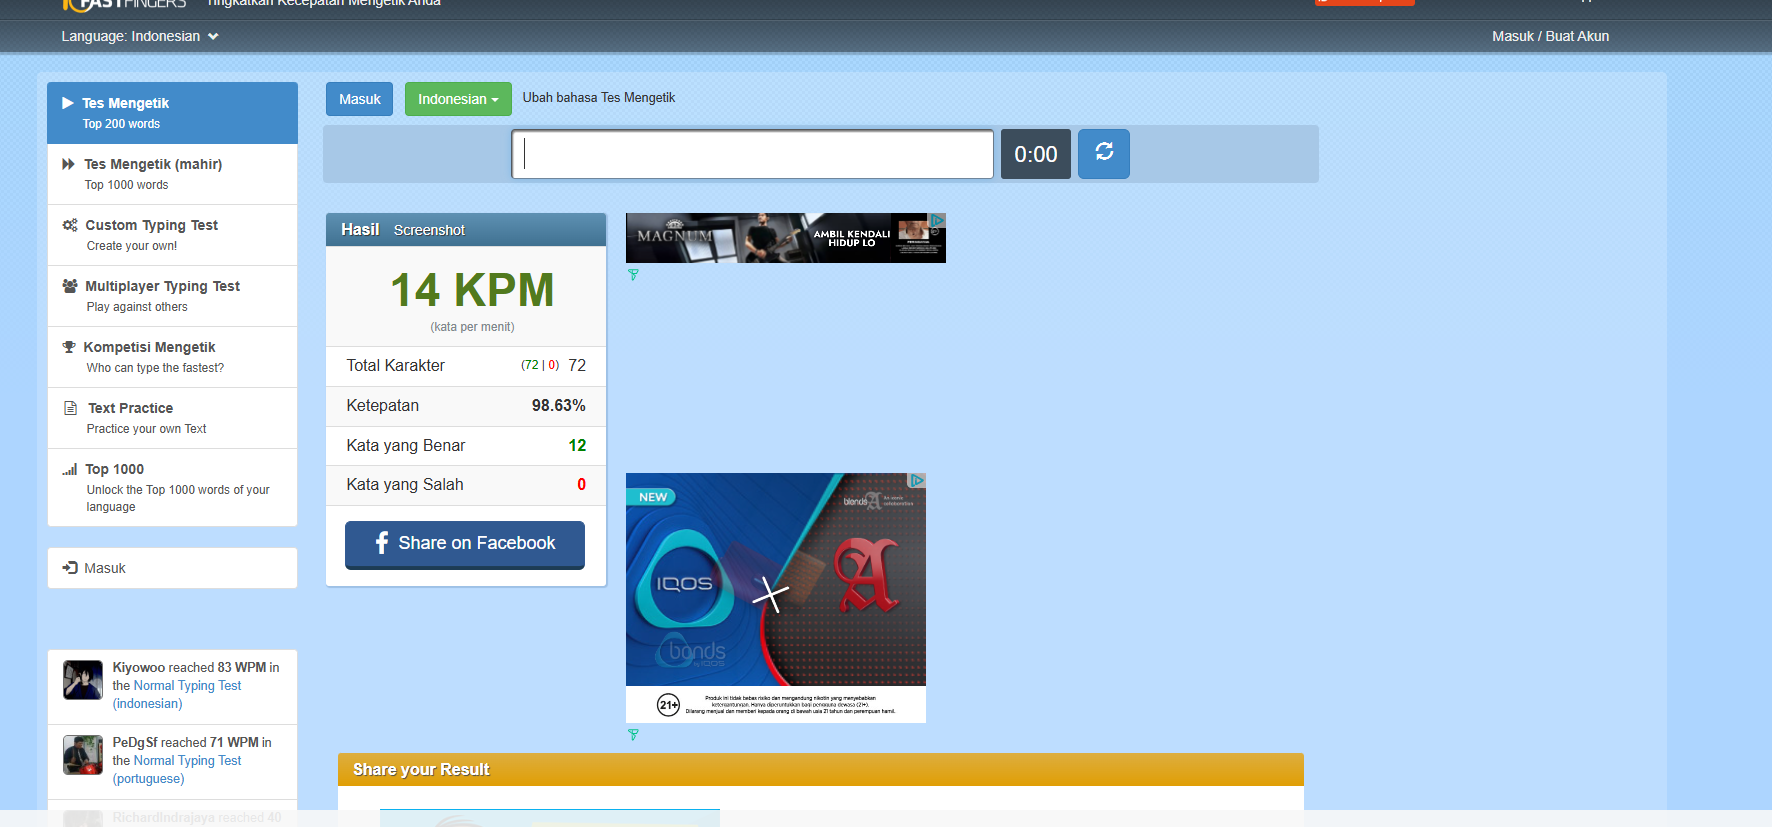This screenshot has width=1772, height=827.
Task: Click the 14 KPM result value
Action: point(472,290)
